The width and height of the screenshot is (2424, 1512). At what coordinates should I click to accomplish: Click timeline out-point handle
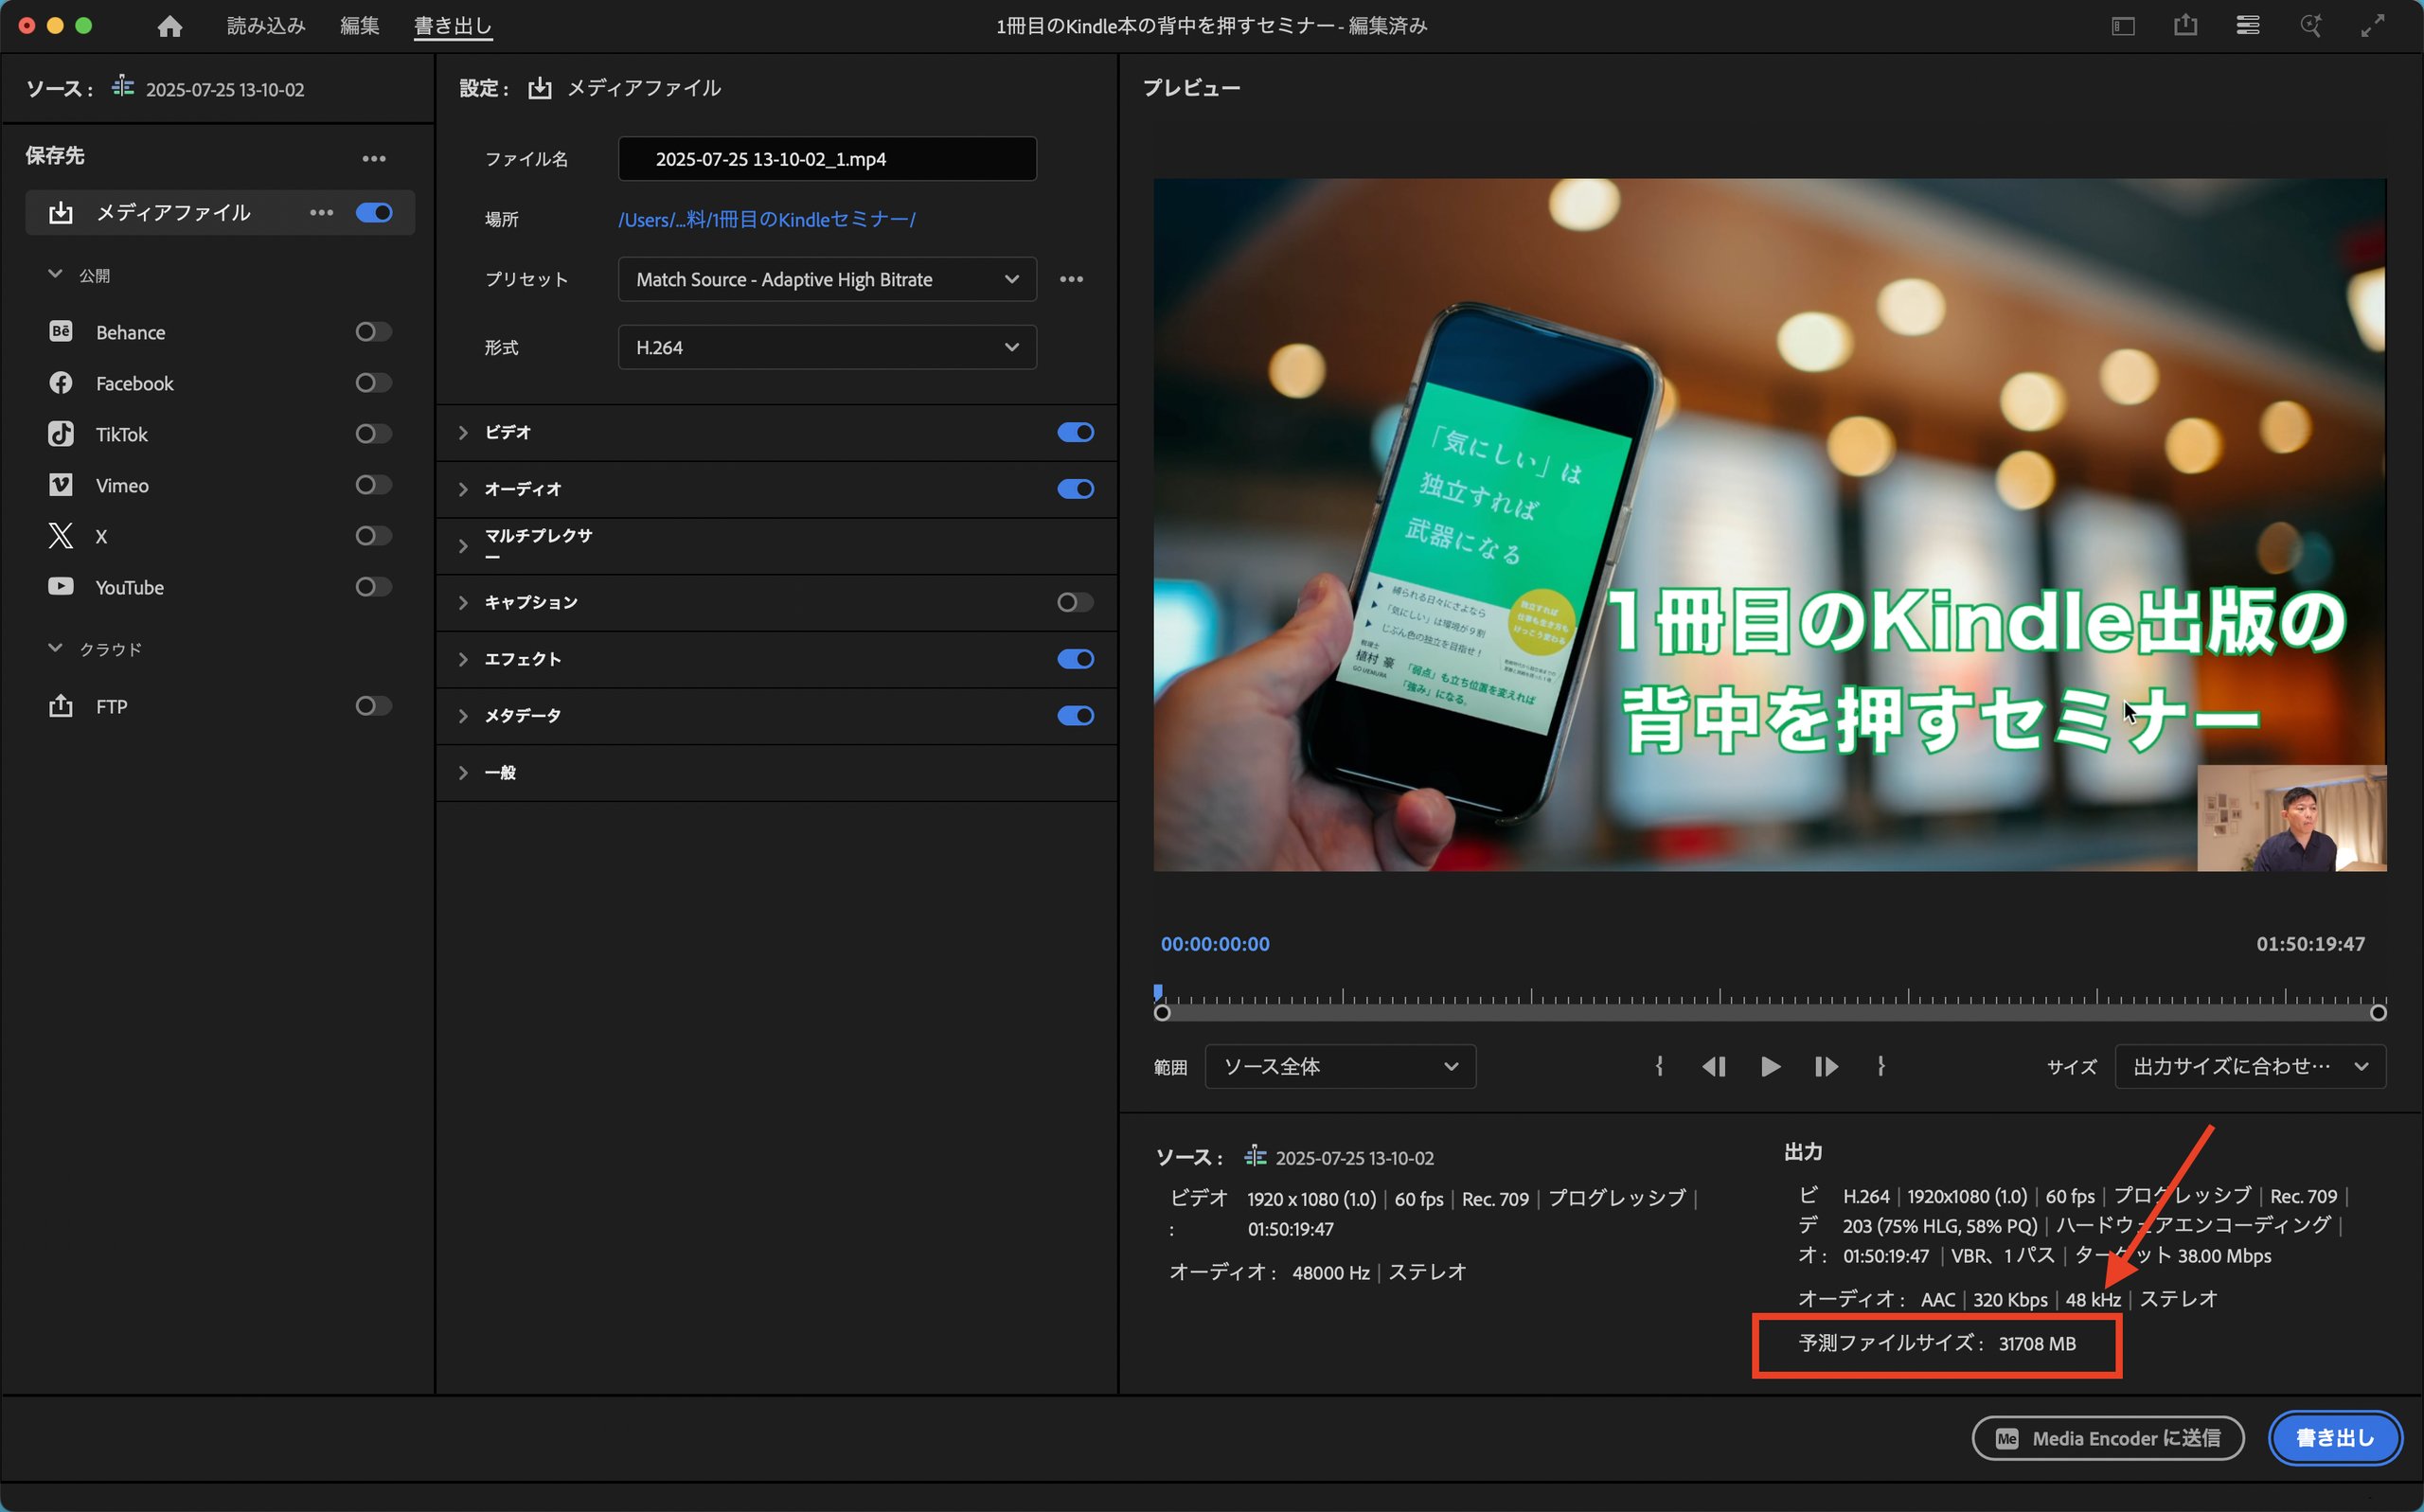[x=2378, y=1012]
